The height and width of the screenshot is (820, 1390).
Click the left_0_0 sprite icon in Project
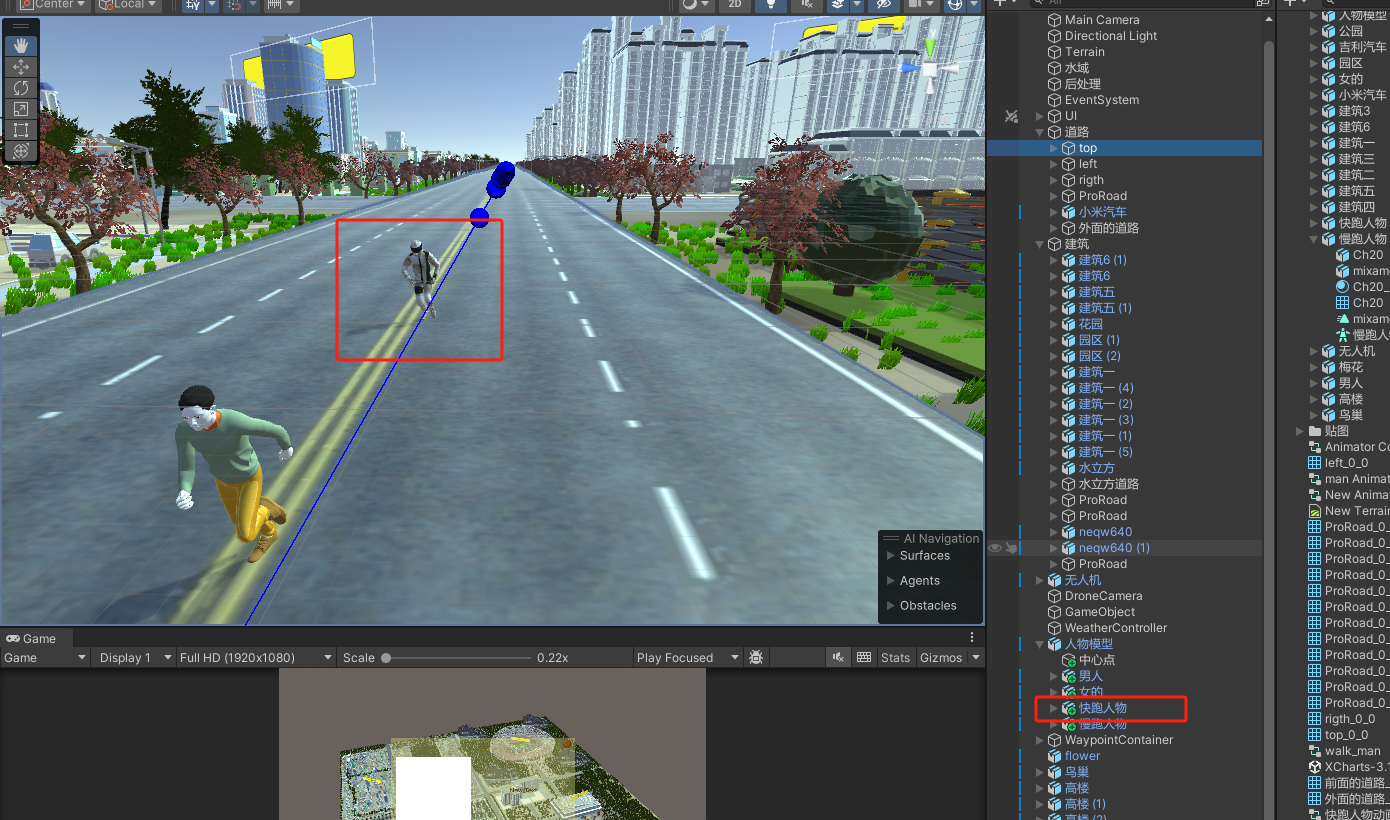pyautogui.click(x=1315, y=463)
